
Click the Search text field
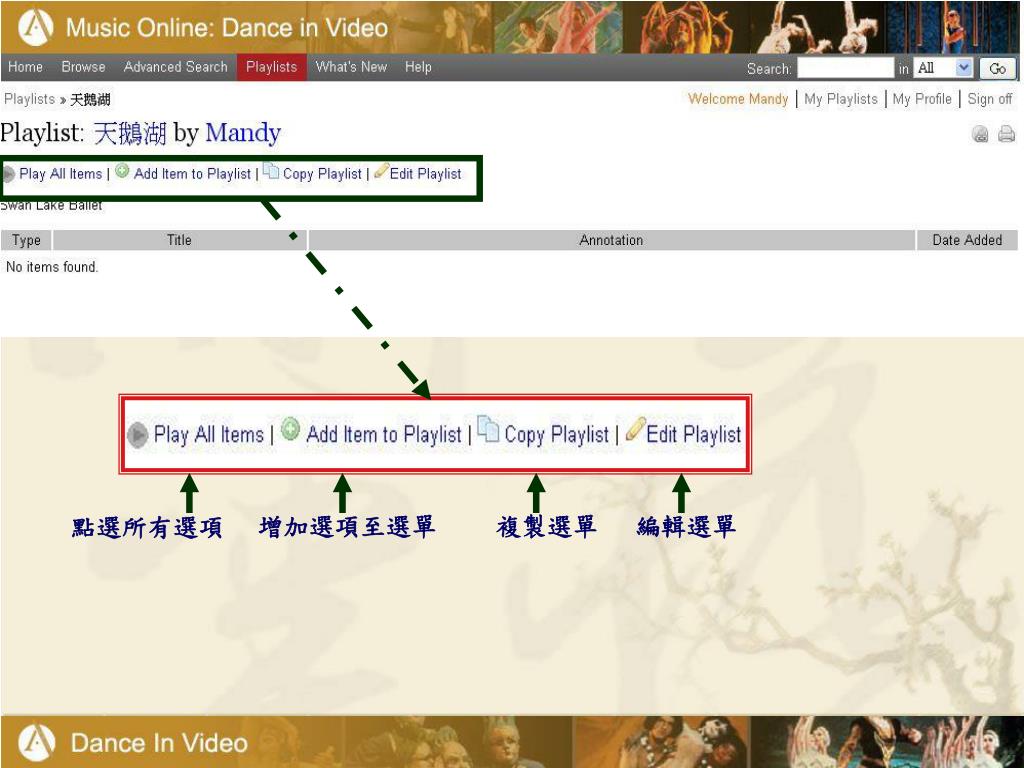[845, 68]
